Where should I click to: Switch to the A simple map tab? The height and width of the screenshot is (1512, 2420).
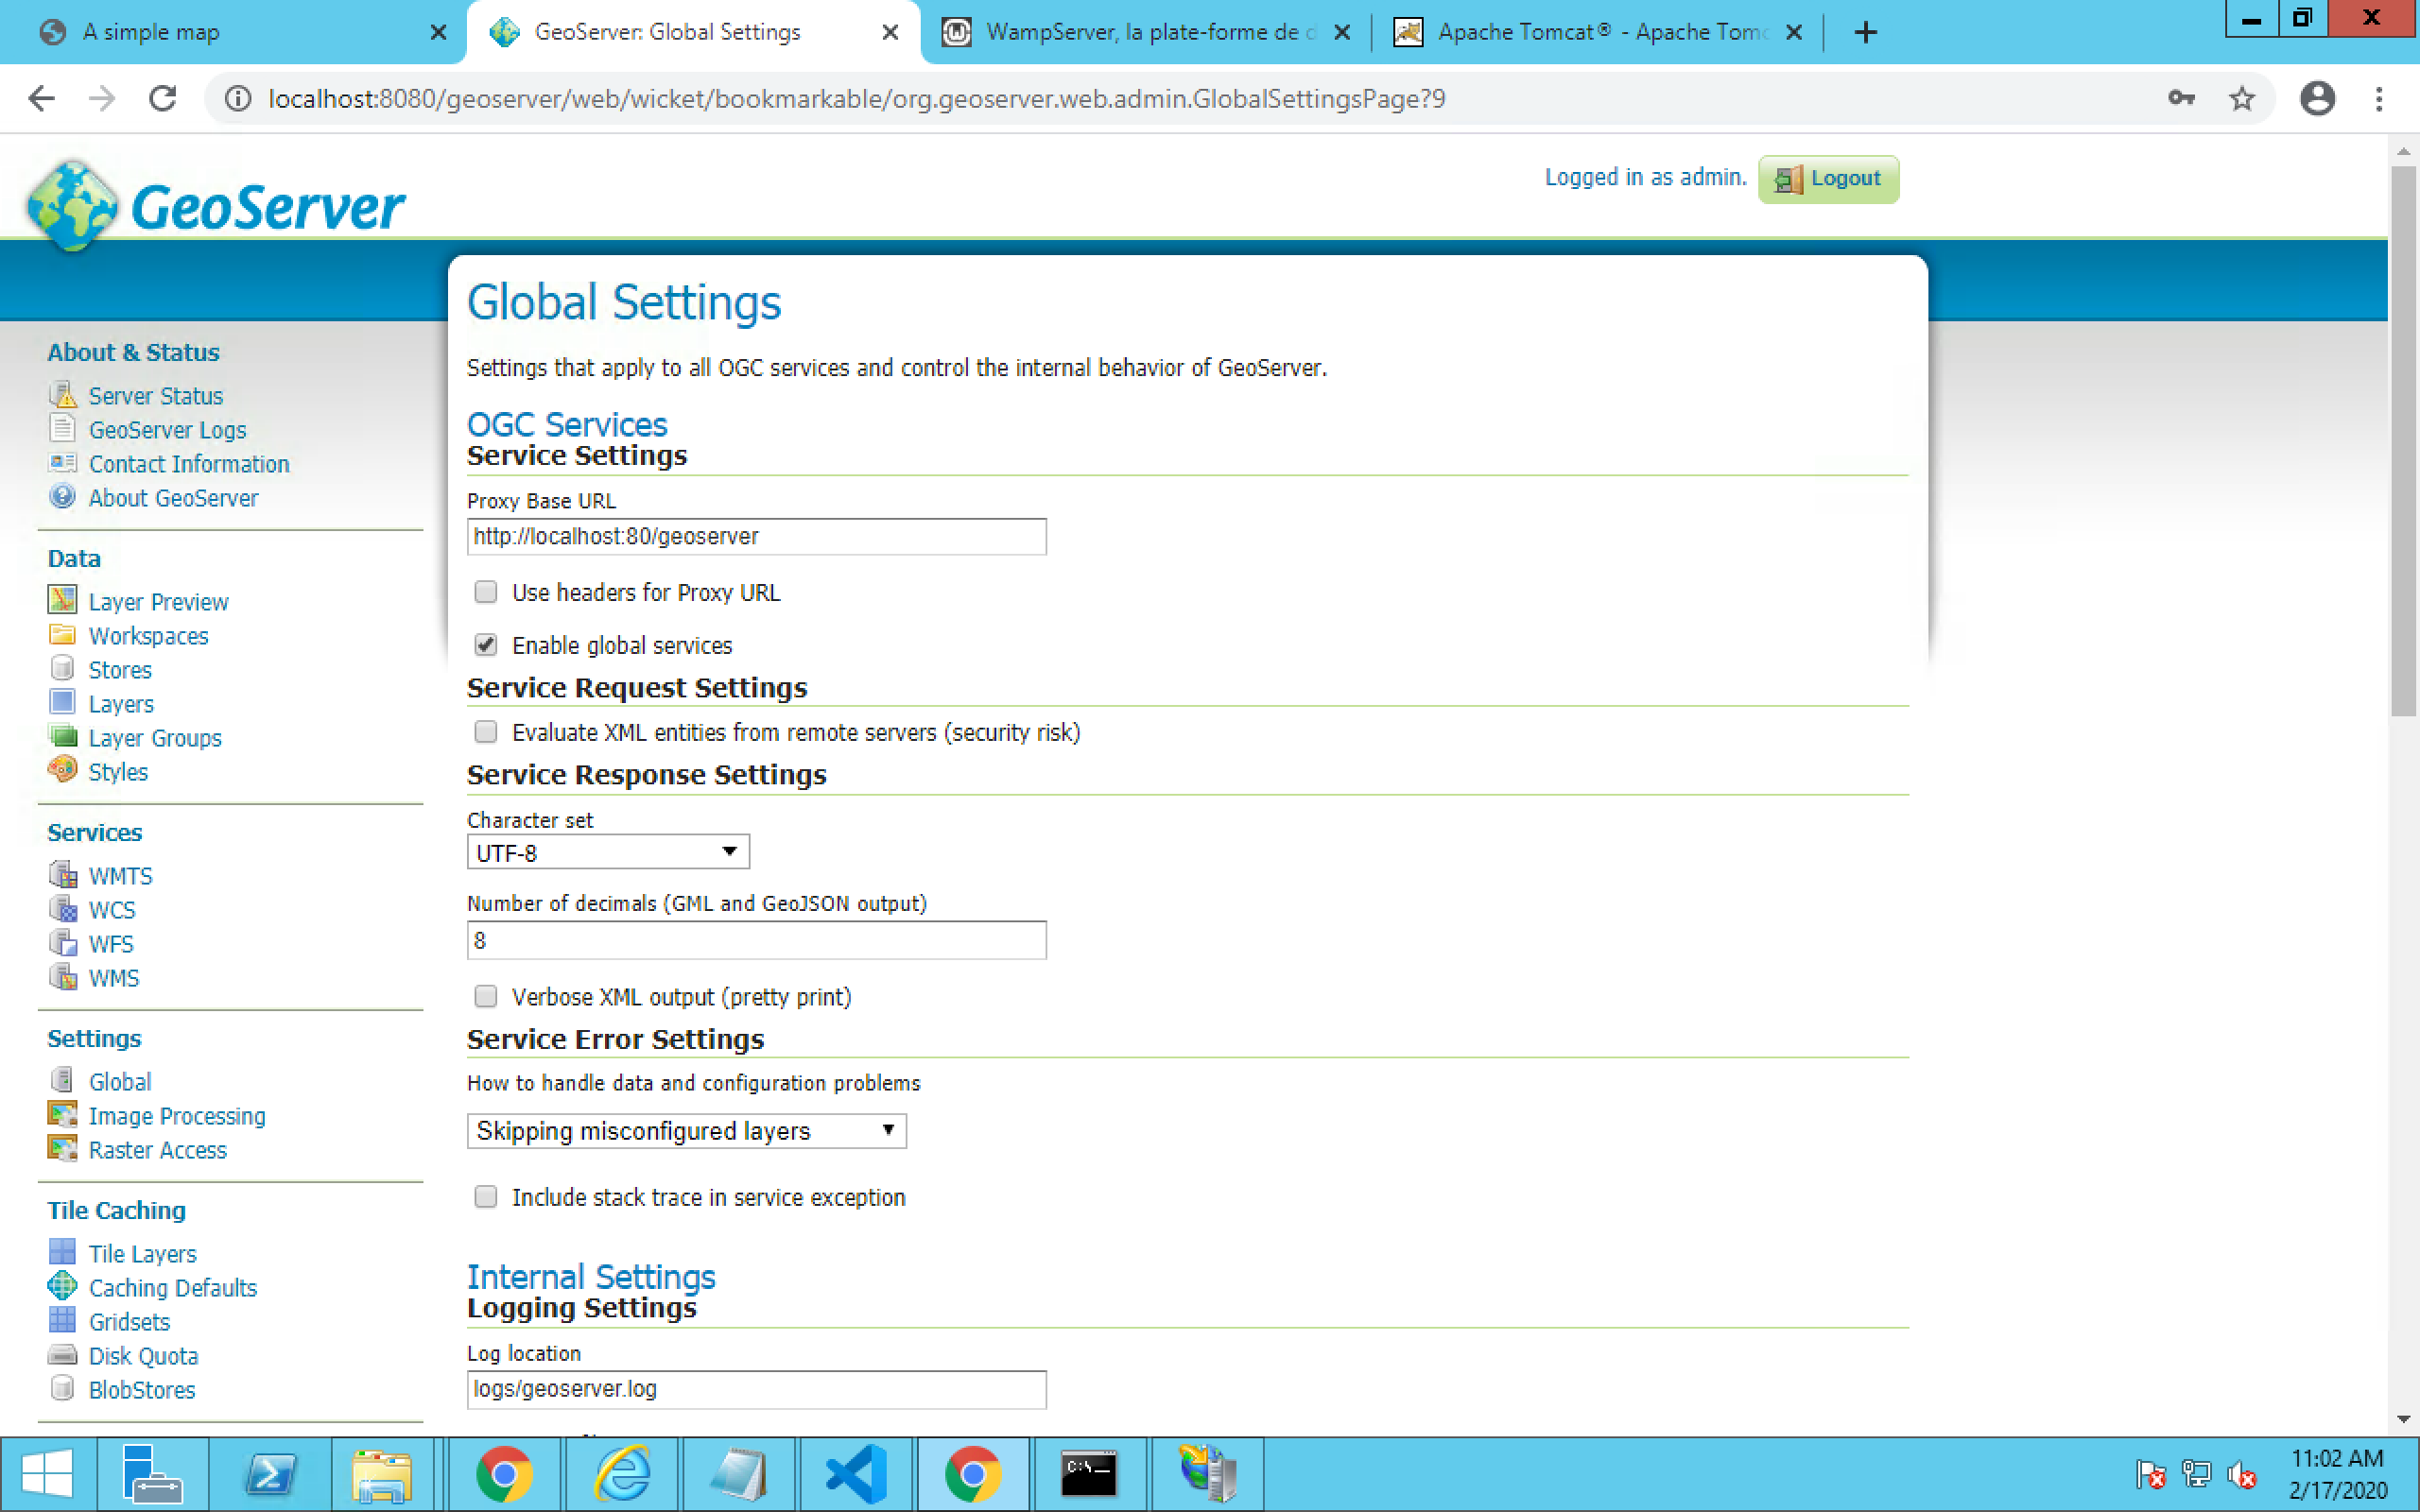[150, 31]
